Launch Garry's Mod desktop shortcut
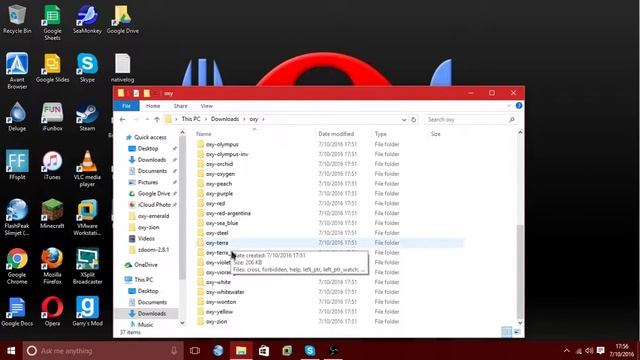 [x=87, y=312]
